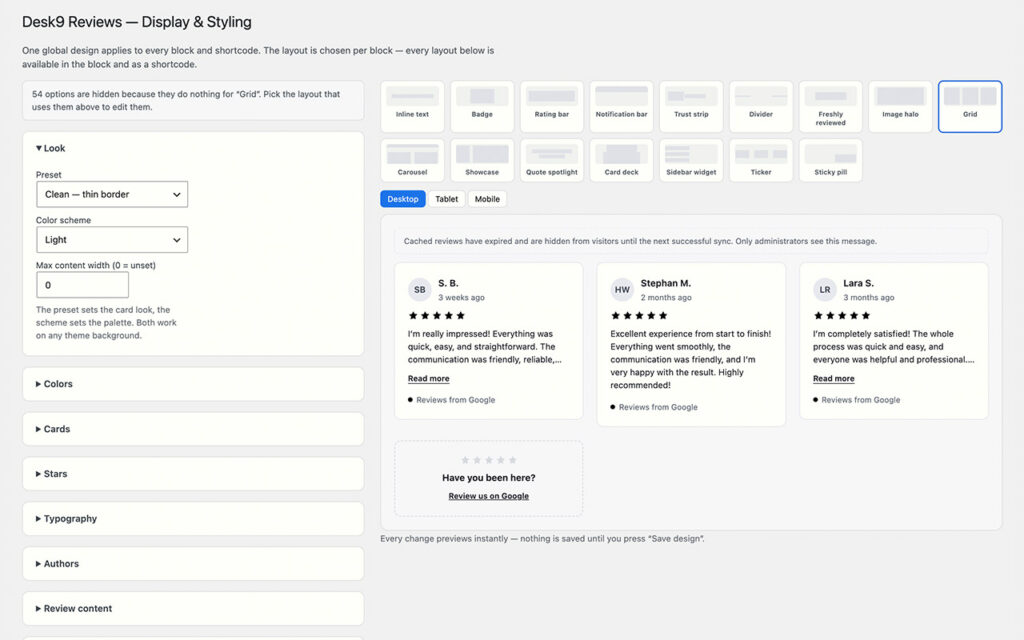
Task: Switch to the Carousel layout
Action: (412, 160)
